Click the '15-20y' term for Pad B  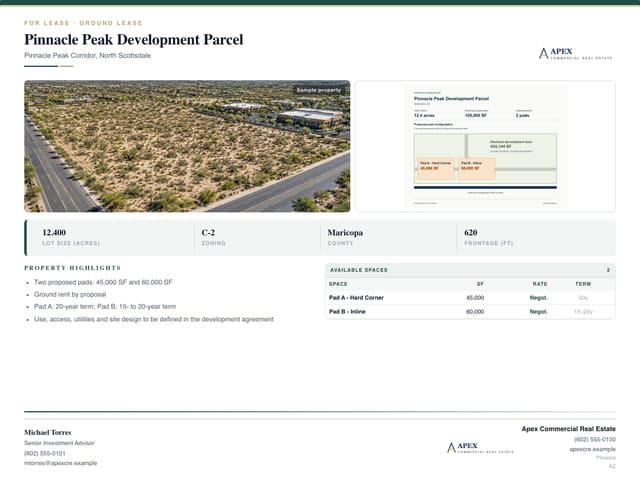583,312
